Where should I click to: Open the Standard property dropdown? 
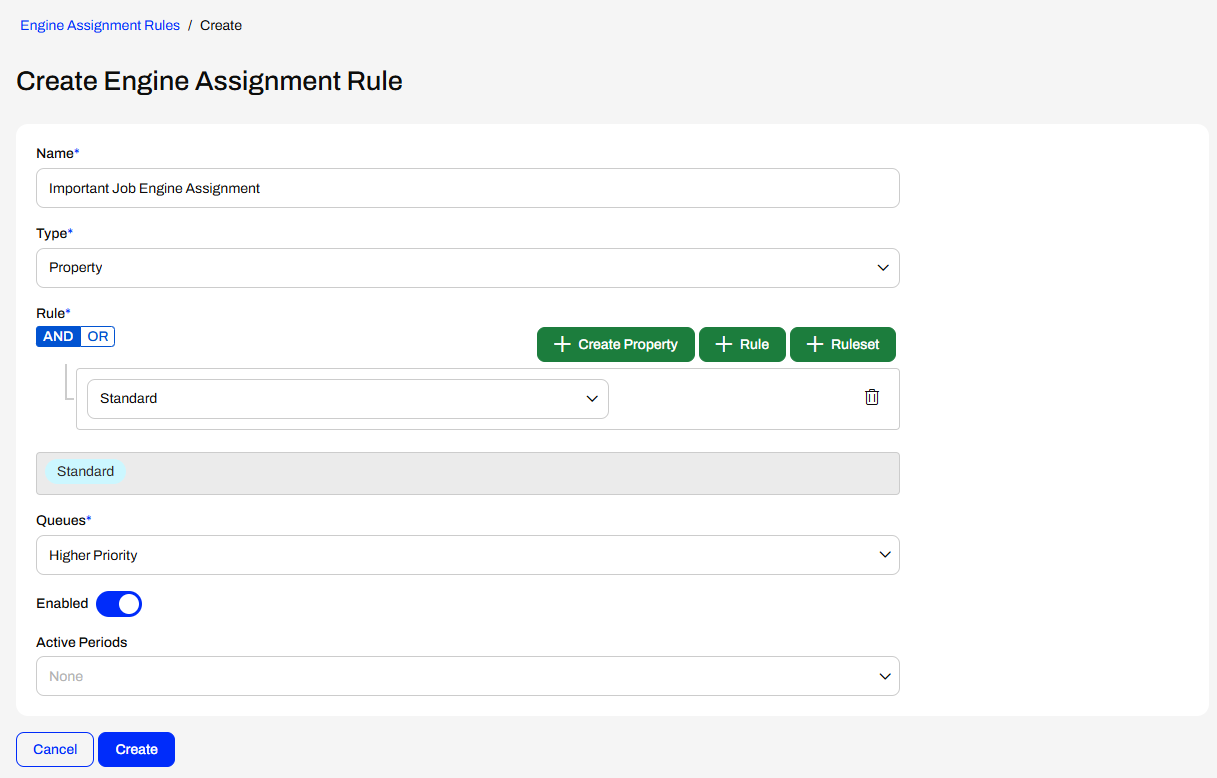(348, 398)
